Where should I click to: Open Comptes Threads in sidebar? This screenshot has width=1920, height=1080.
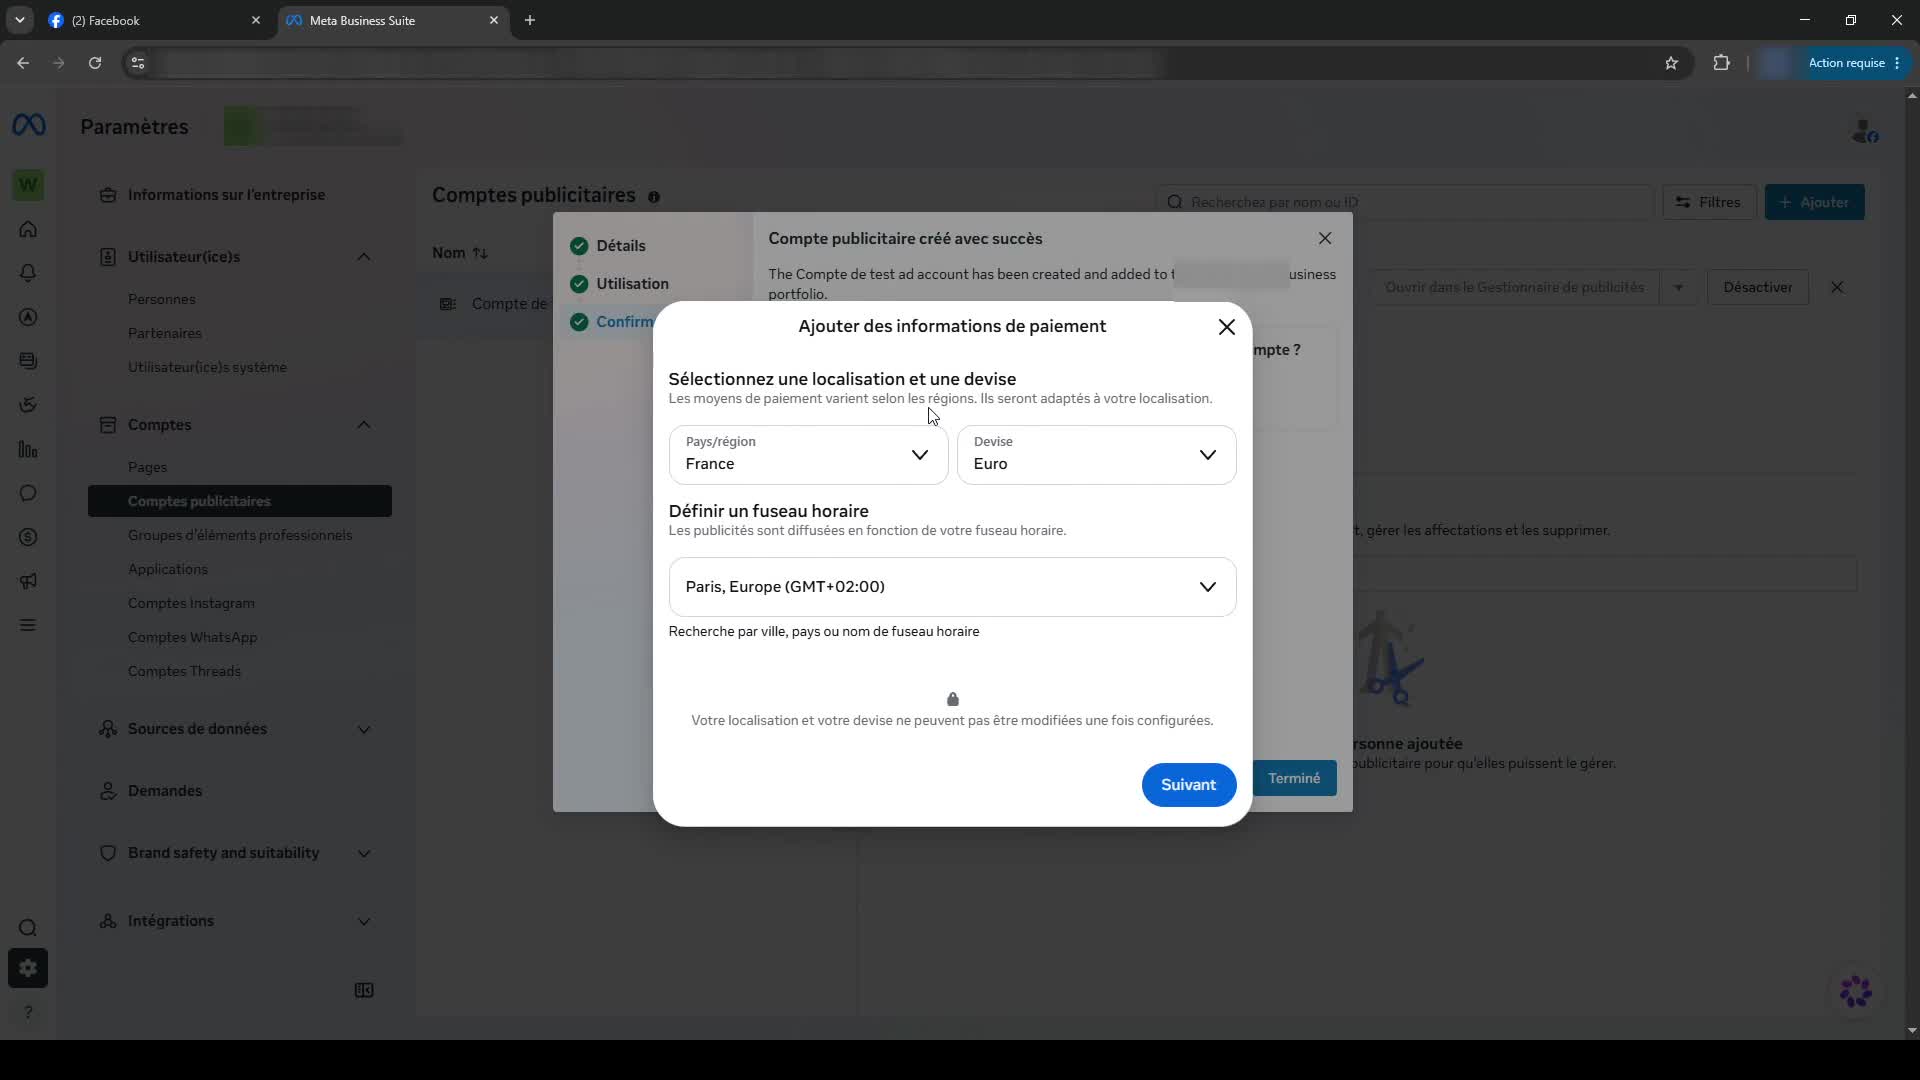coord(184,671)
